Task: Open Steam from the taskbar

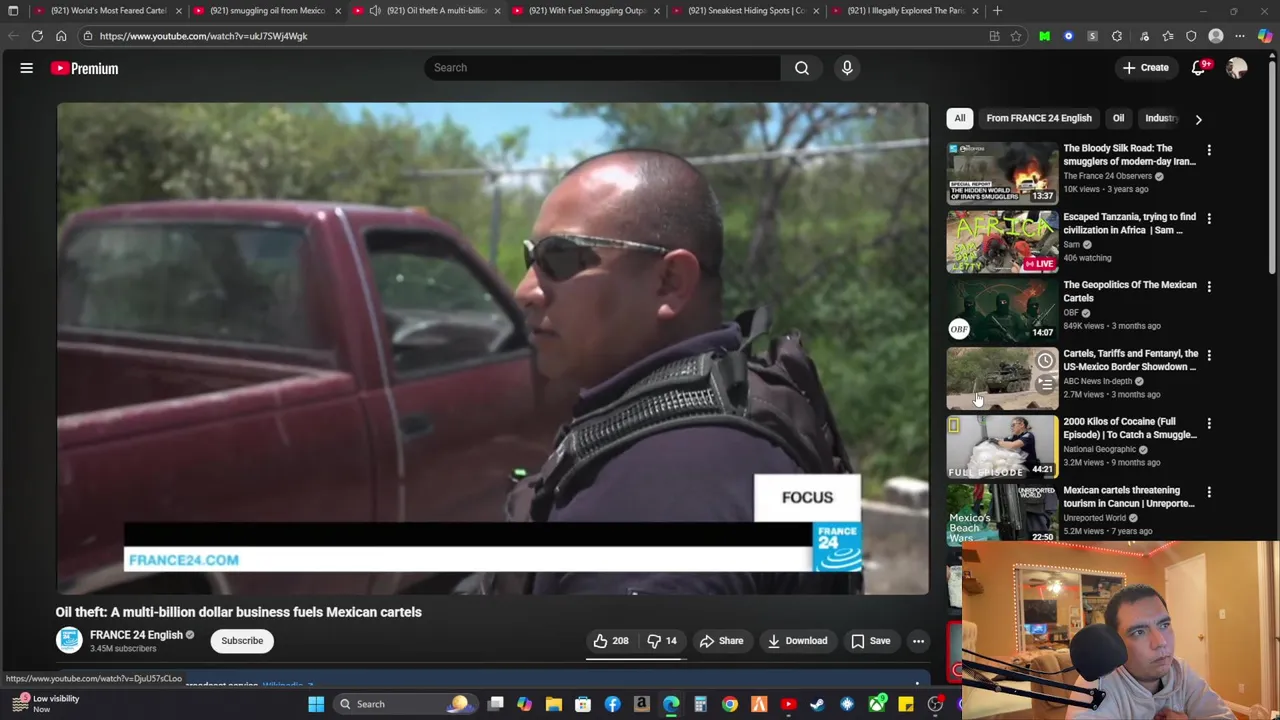Action: (x=817, y=704)
